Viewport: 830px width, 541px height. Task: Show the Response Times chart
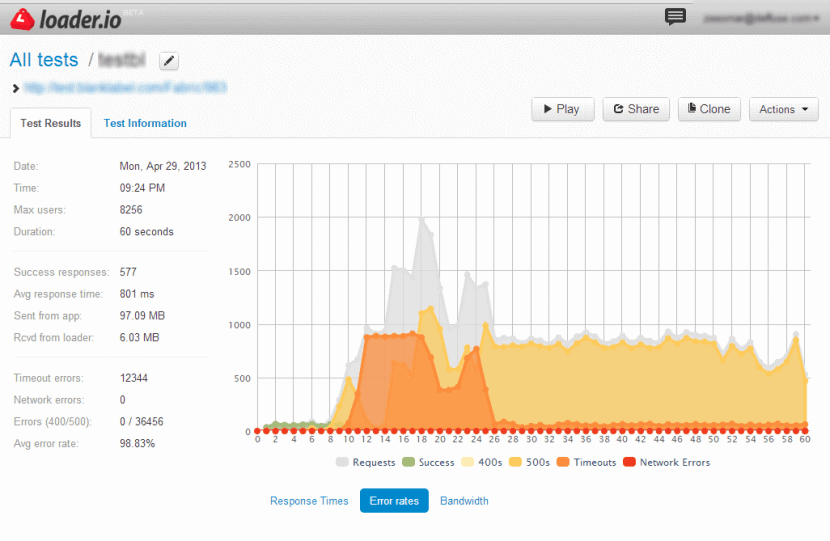point(309,501)
